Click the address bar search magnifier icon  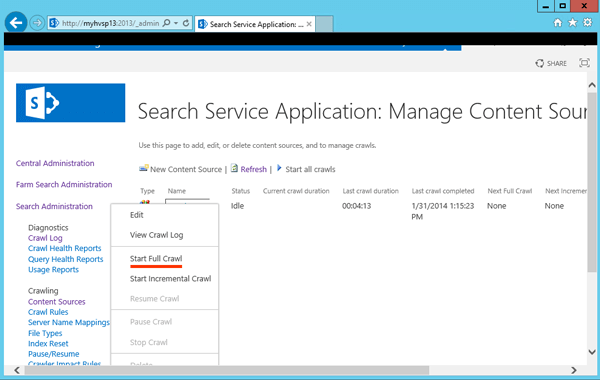point(166,23)
